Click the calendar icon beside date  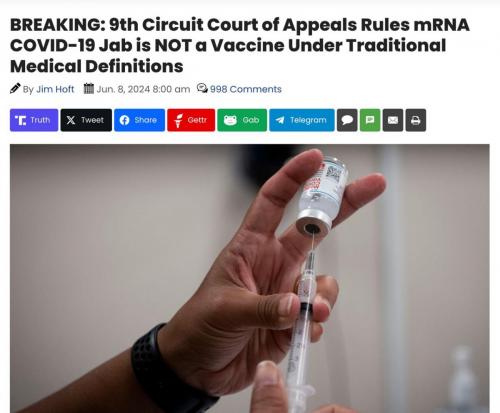click(x=89, y=88)
